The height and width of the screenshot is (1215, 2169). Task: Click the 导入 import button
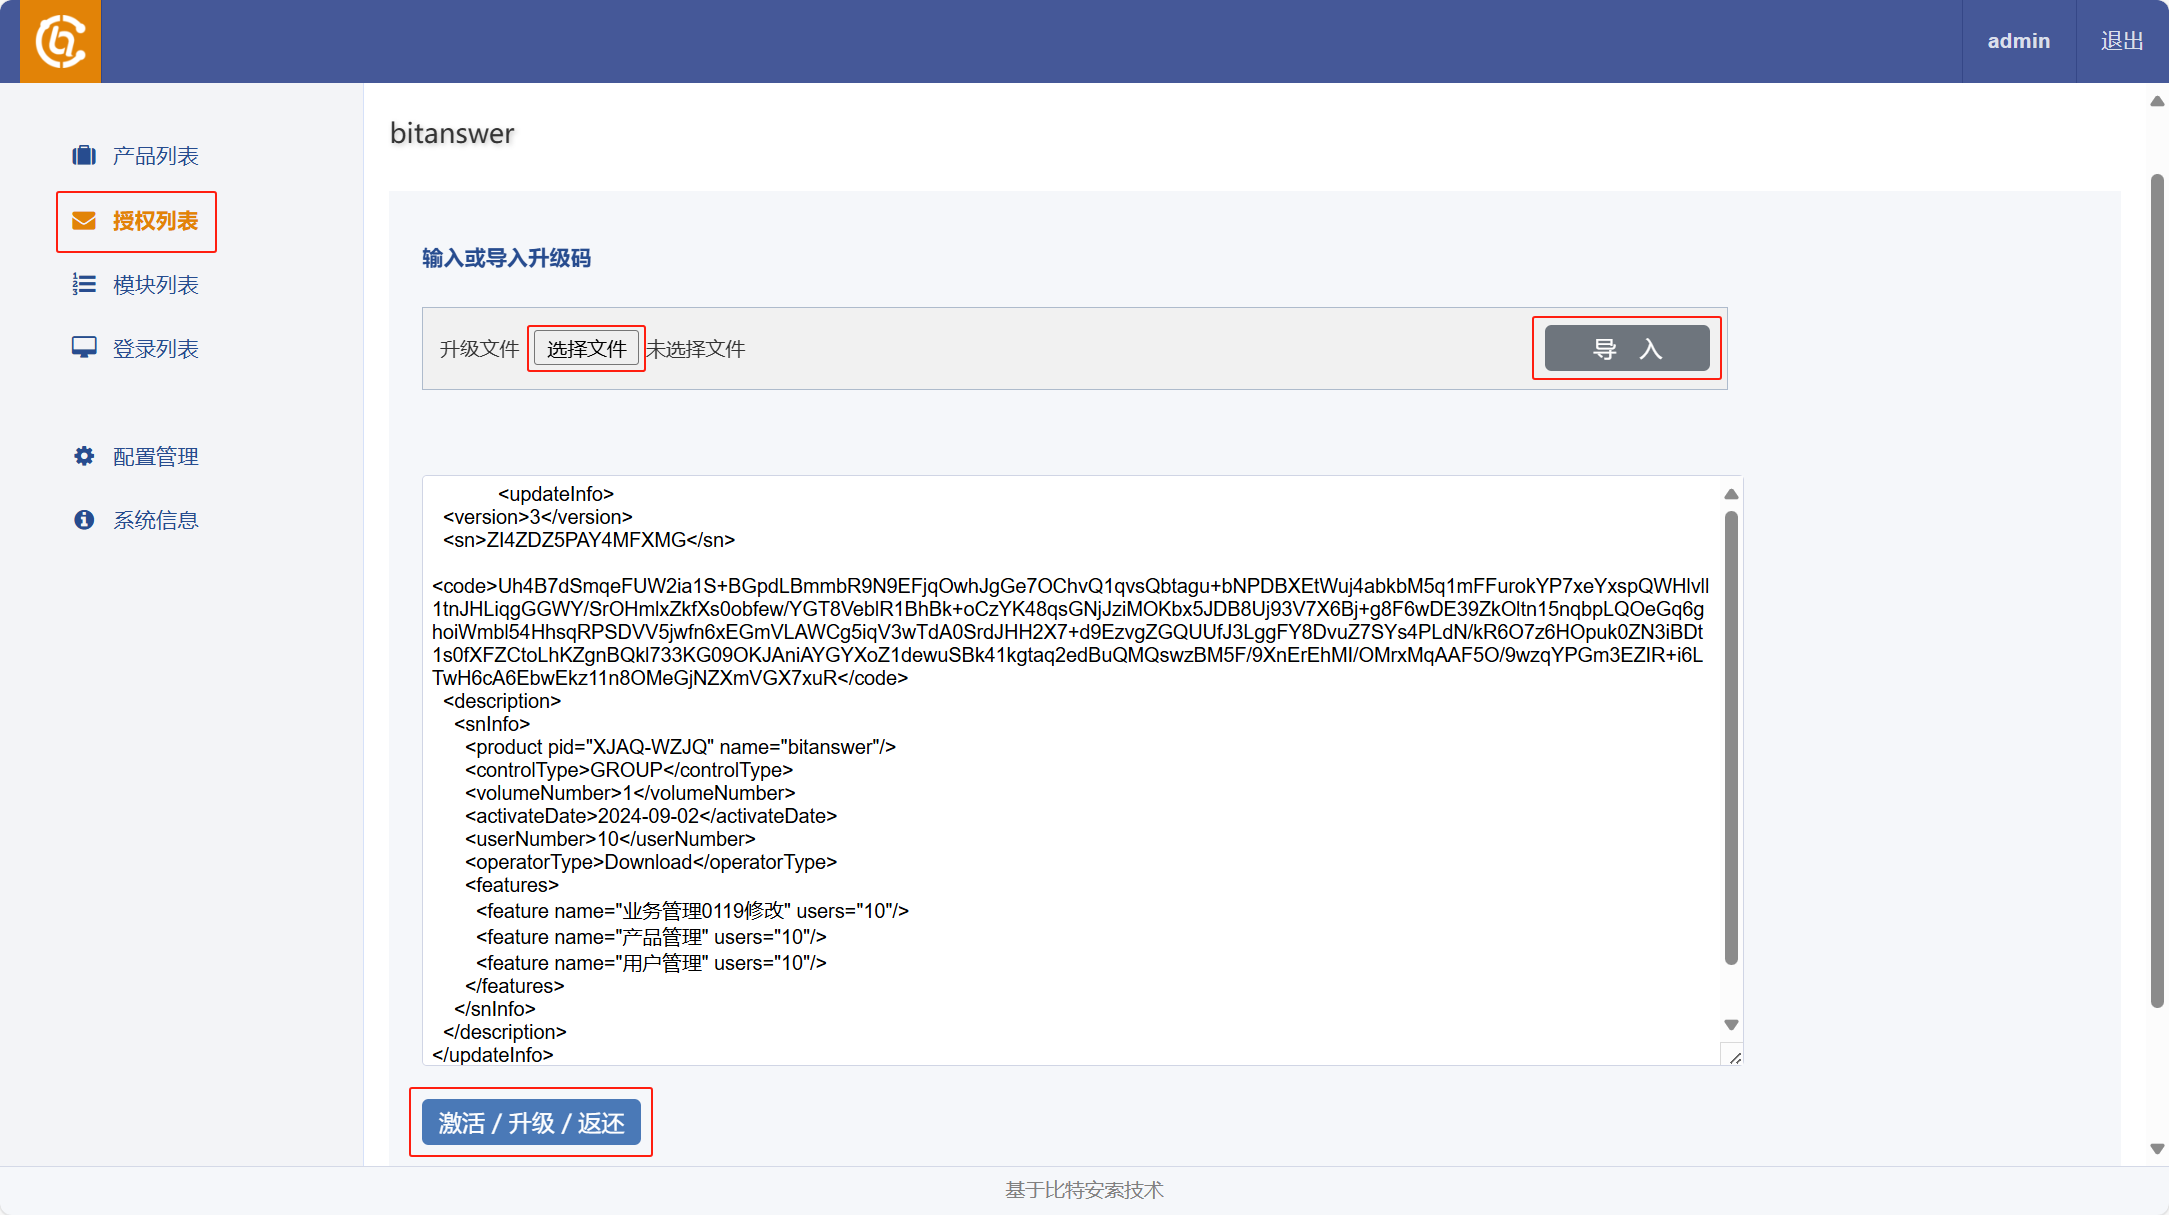(1627, 348)
